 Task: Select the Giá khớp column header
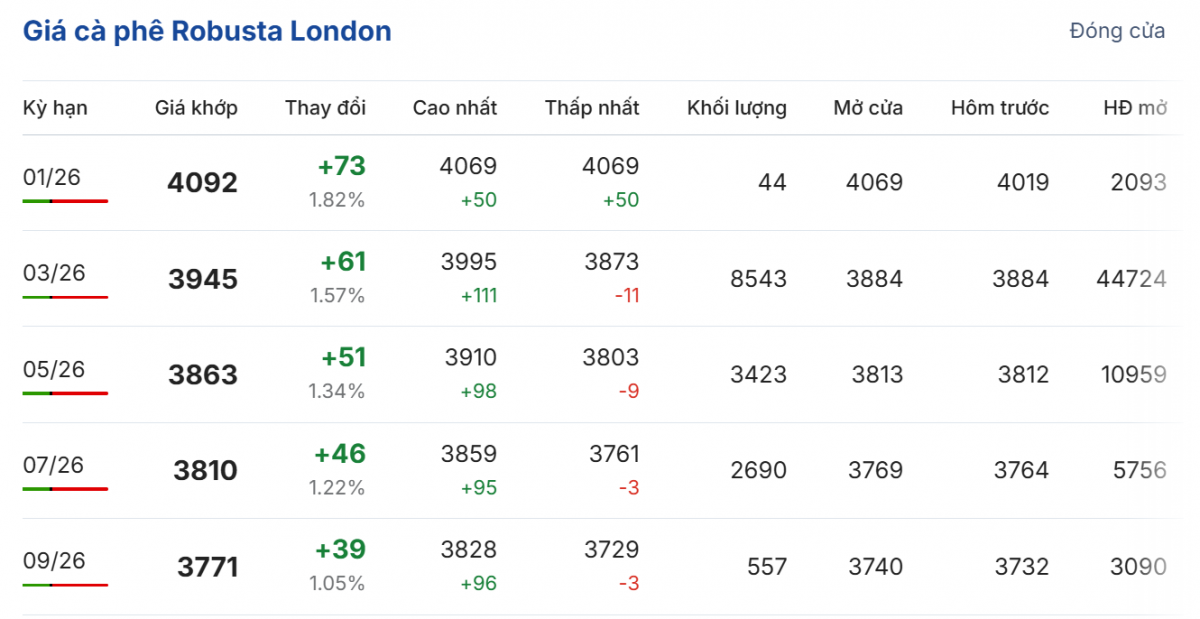coord(196,108)
